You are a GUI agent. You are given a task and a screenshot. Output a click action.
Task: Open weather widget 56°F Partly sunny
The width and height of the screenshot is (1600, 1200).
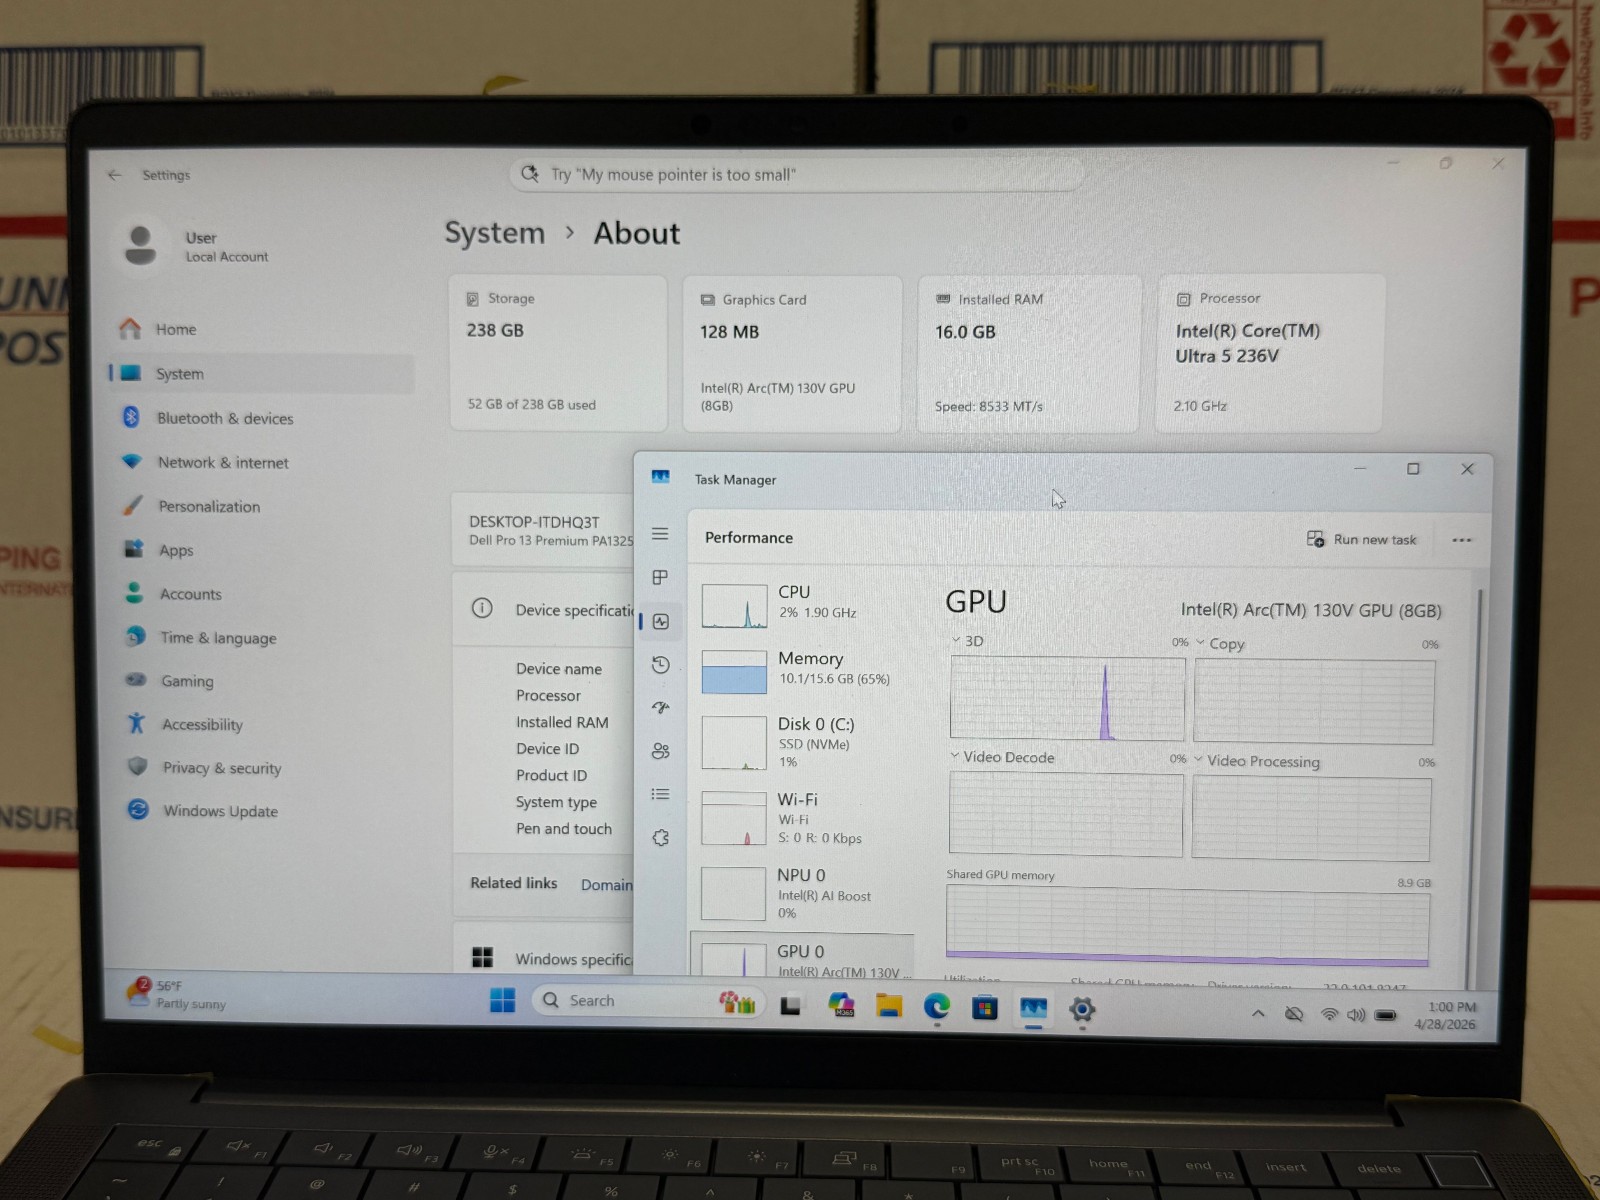178,993
